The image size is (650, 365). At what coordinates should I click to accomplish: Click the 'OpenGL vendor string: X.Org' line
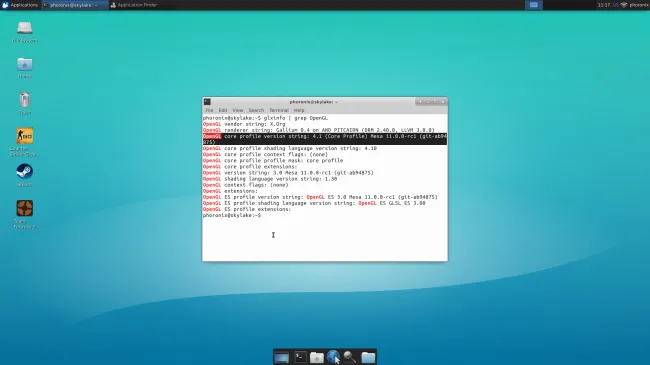[x=244, y=124]
